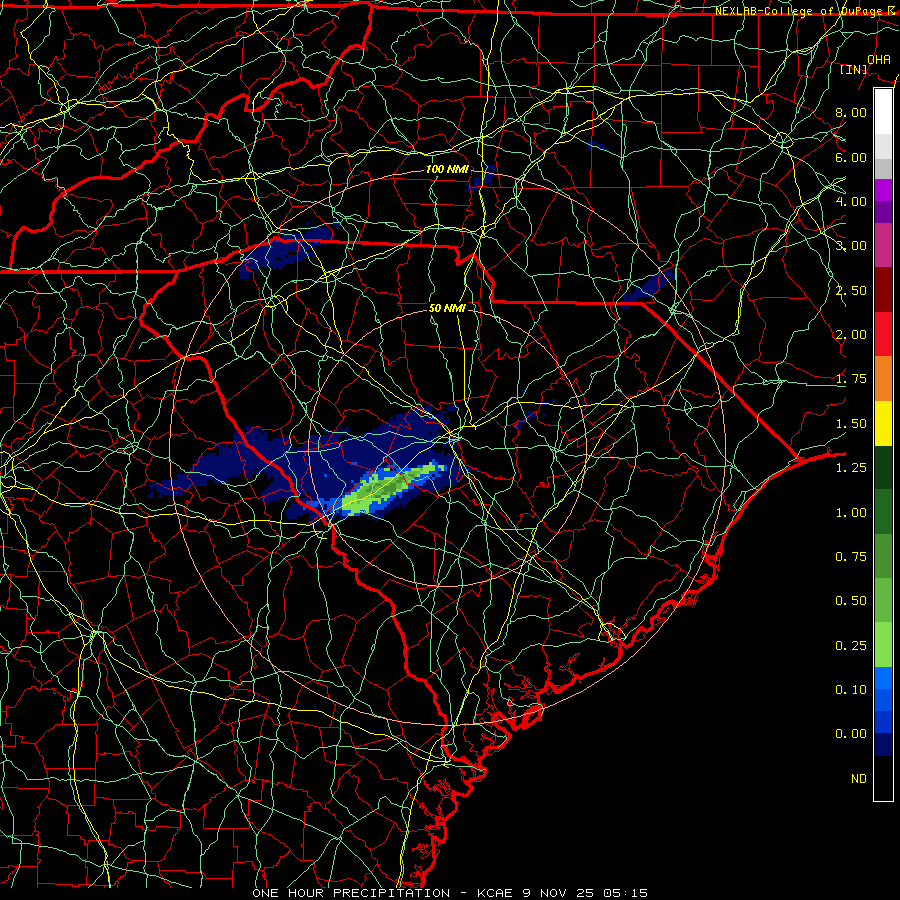Pick the dark red swatch near 2.50
The height and width of the screenshot is (900, 900).
point(883,290)
